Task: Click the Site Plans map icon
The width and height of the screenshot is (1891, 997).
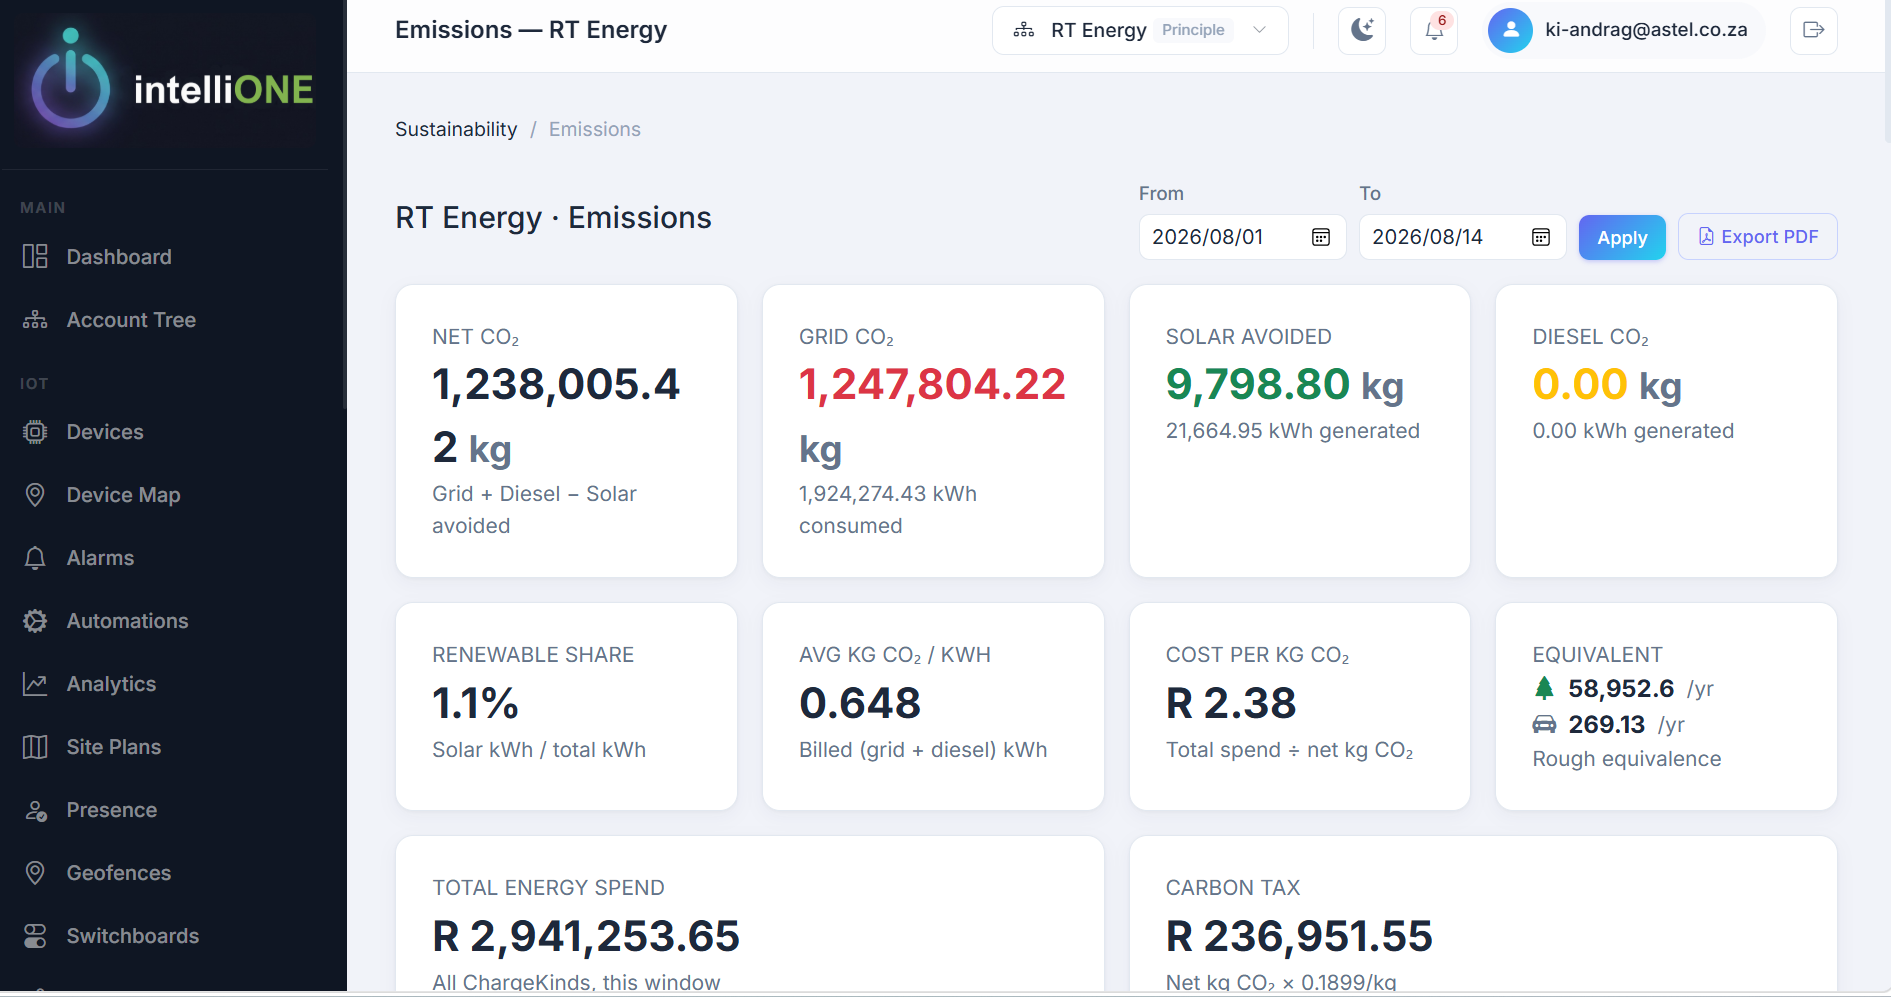Action: coord(35,747)
